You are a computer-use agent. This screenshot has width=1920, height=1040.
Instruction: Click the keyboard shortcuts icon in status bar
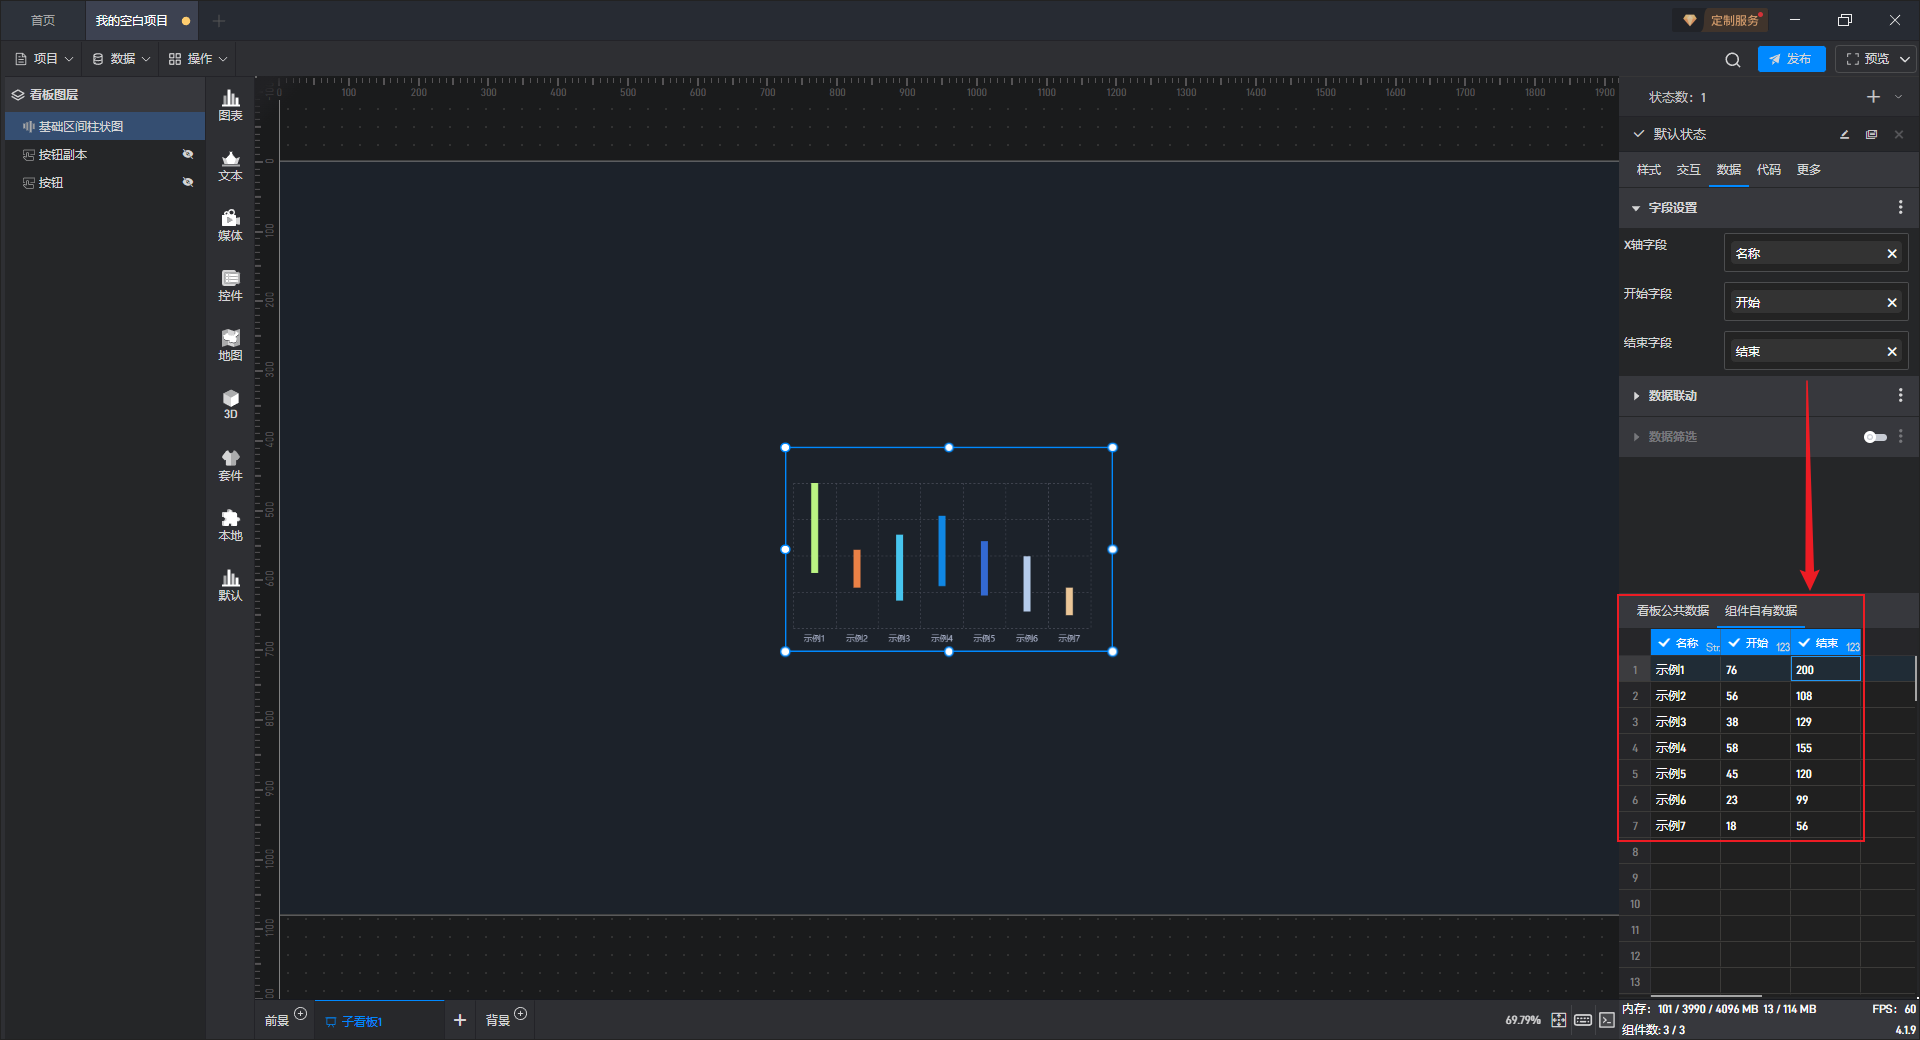click(1582, 1020)
